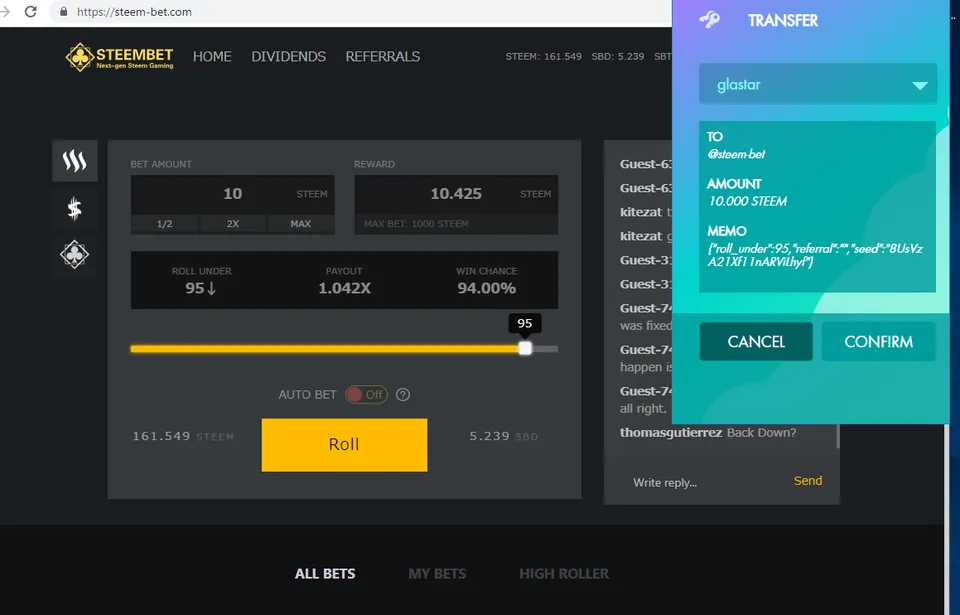Open Auto Bet help question mark
The height and width of the screenshot is (615, 960).
click(x=403, y=394)
